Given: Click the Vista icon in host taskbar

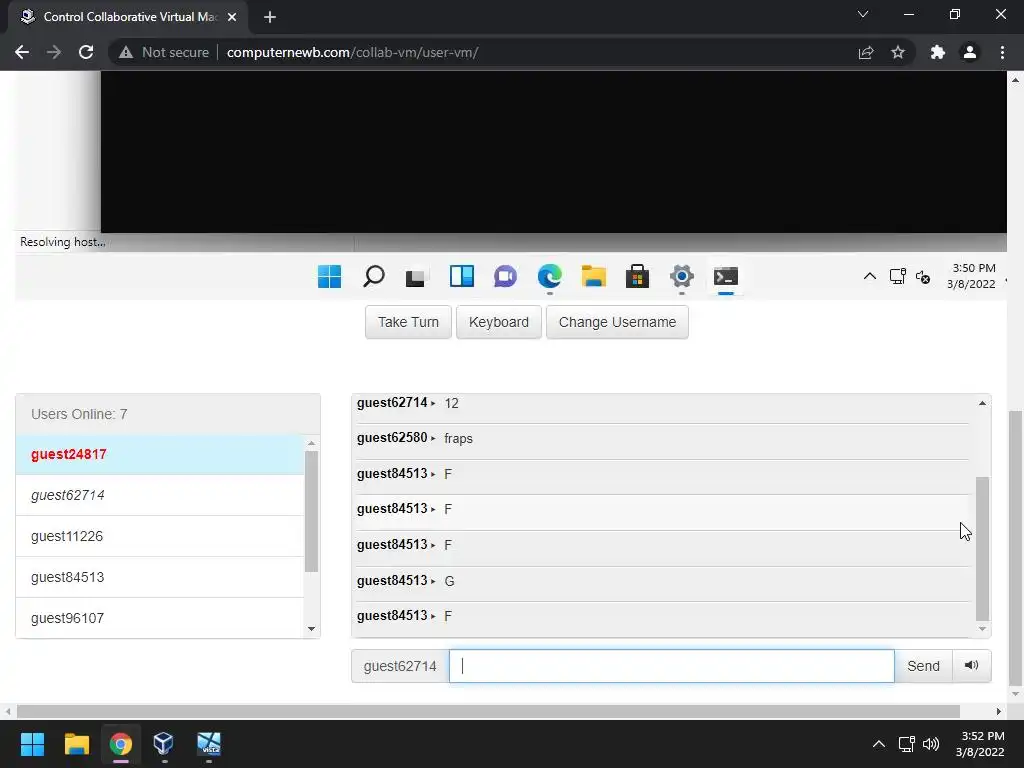Looking at the screenshot, I should click(x=209, y=744).
